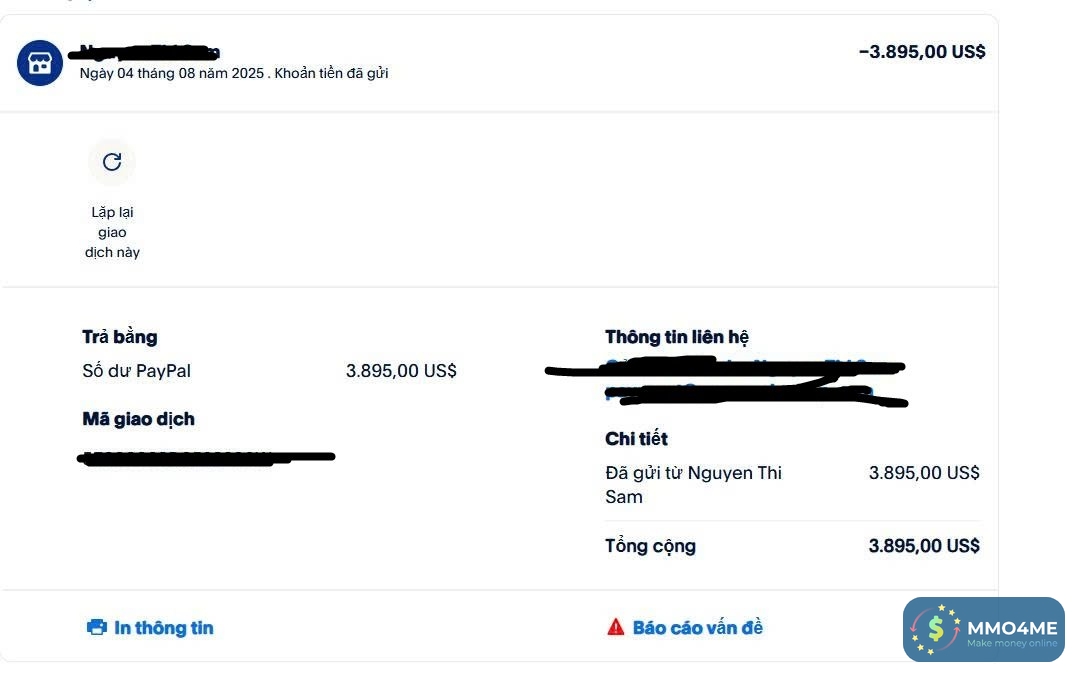Click the redacted contact info link
This screenshot has width=1084, height=675.
[x=735, y=381]
